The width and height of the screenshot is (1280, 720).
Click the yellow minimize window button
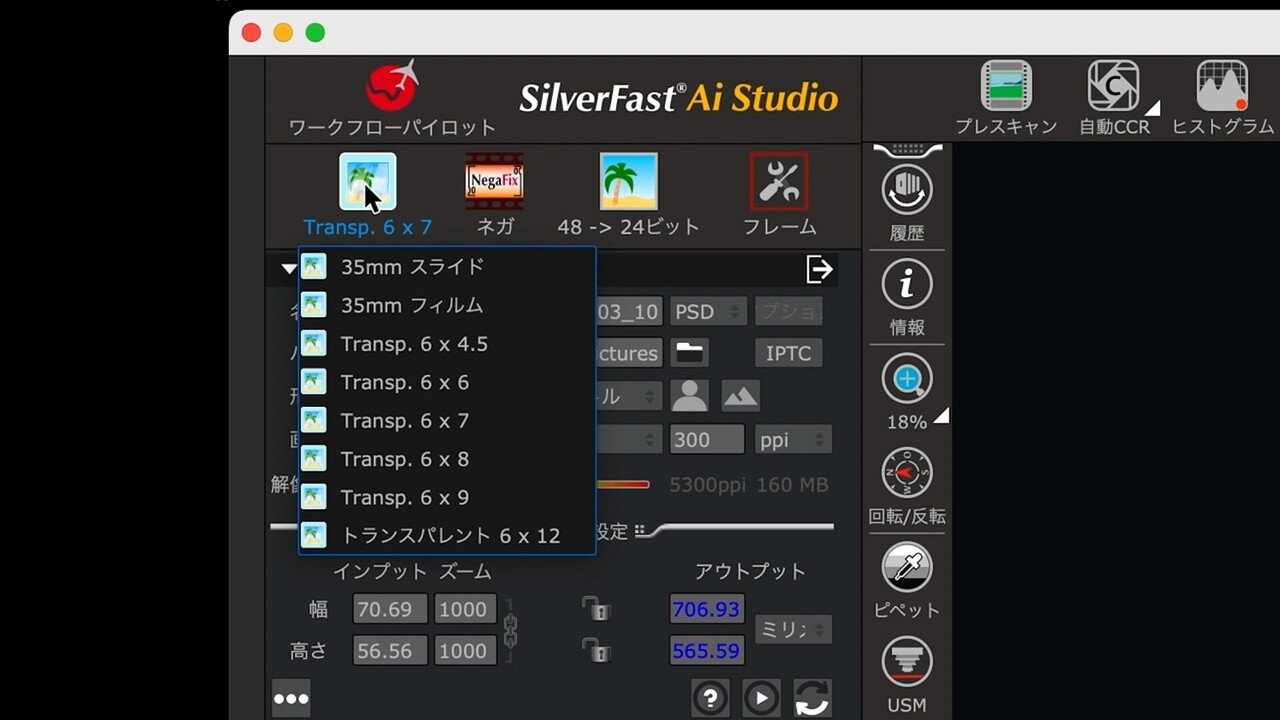click(x=283, y=33)
